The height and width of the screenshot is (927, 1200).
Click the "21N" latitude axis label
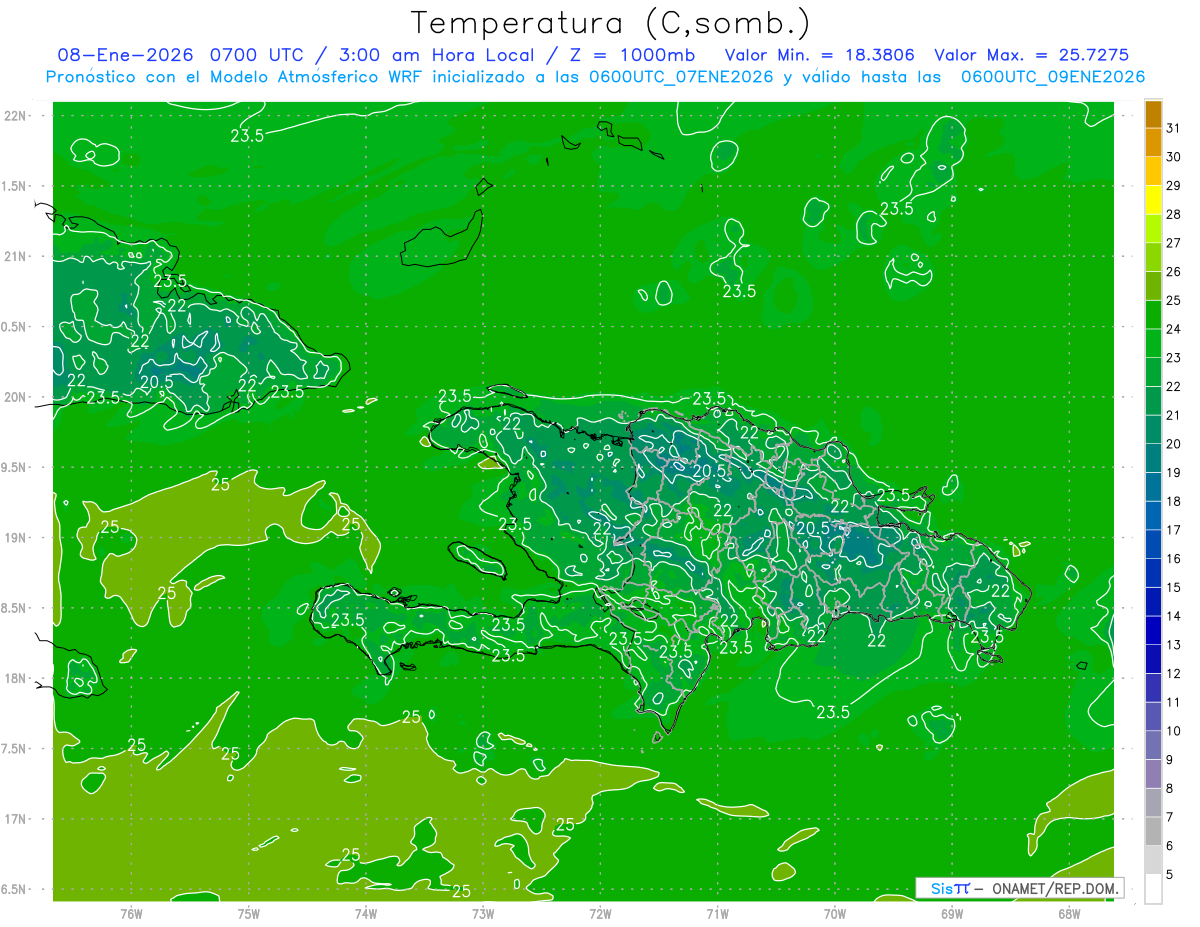tap(17, 256)
